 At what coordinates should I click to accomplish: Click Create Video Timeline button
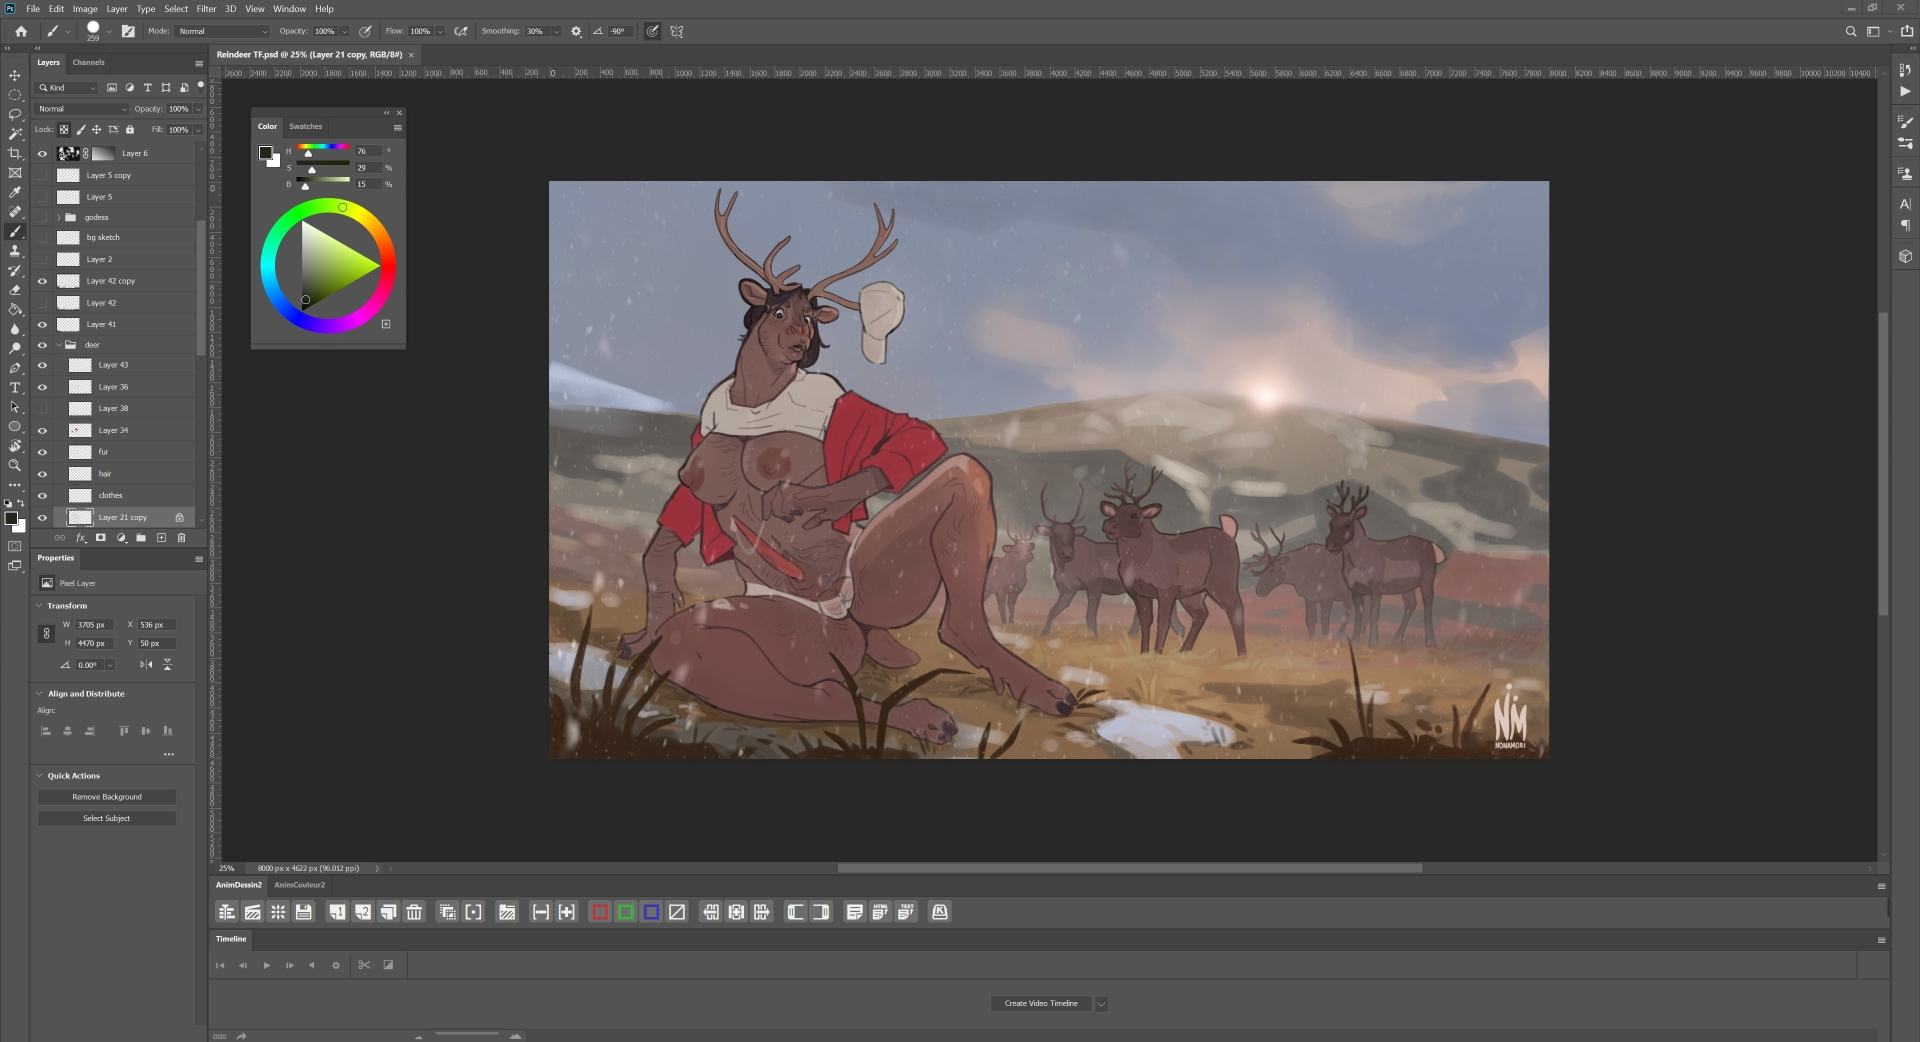(x=1041, y=1004)
